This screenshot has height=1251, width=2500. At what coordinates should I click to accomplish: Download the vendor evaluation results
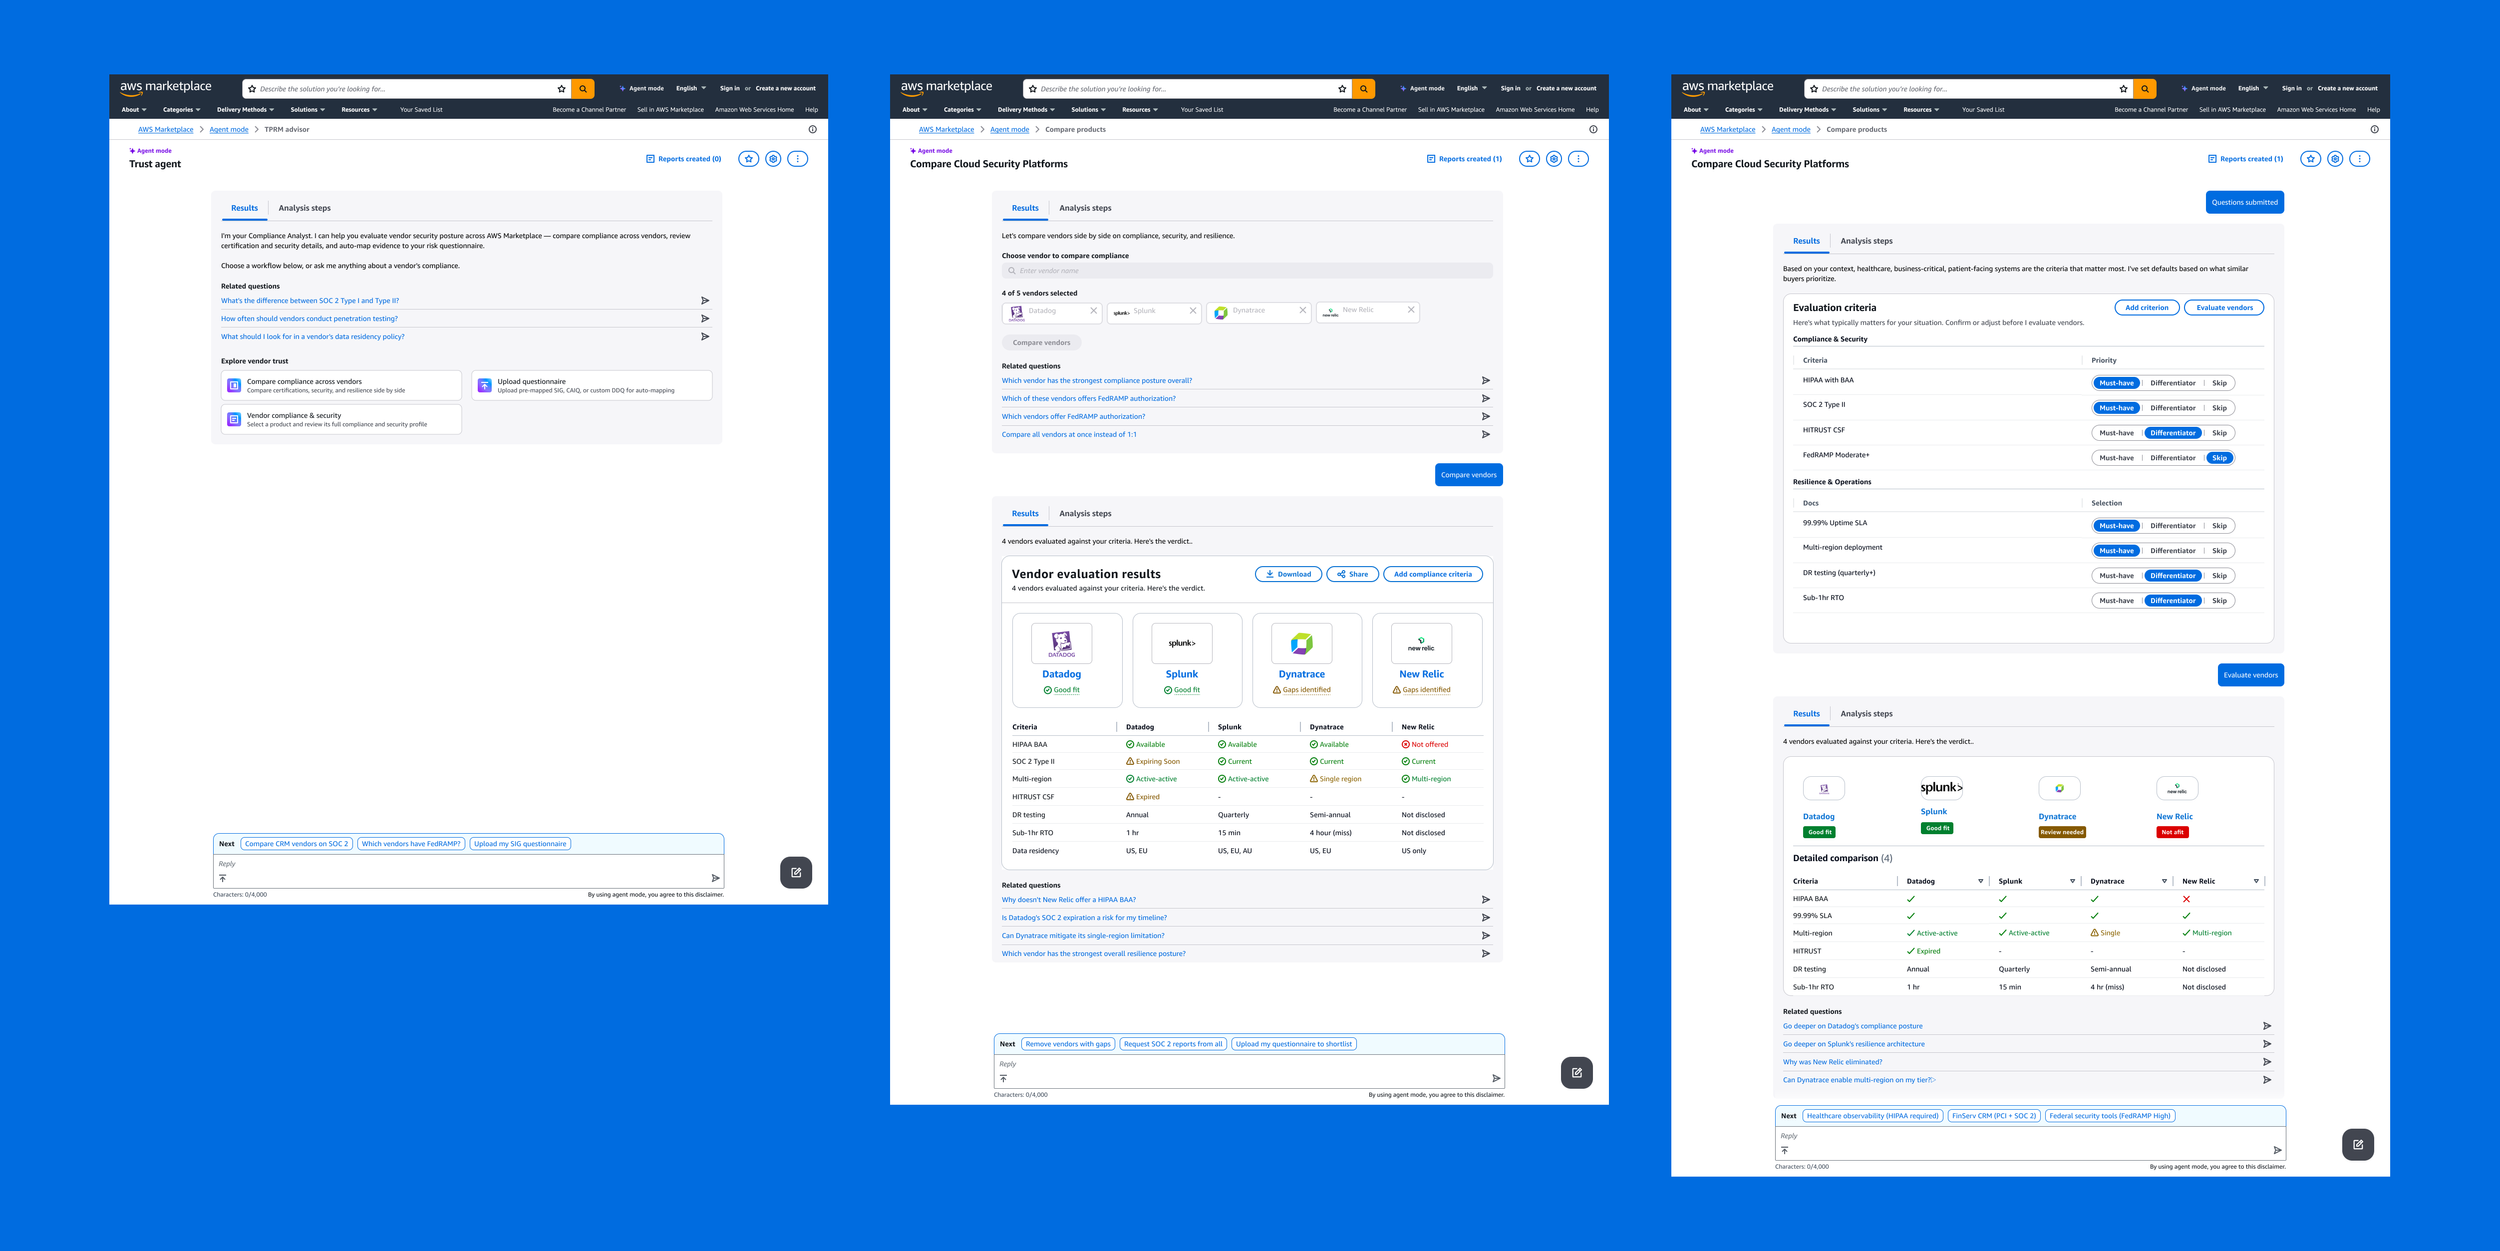click(x=1288, y=574)
